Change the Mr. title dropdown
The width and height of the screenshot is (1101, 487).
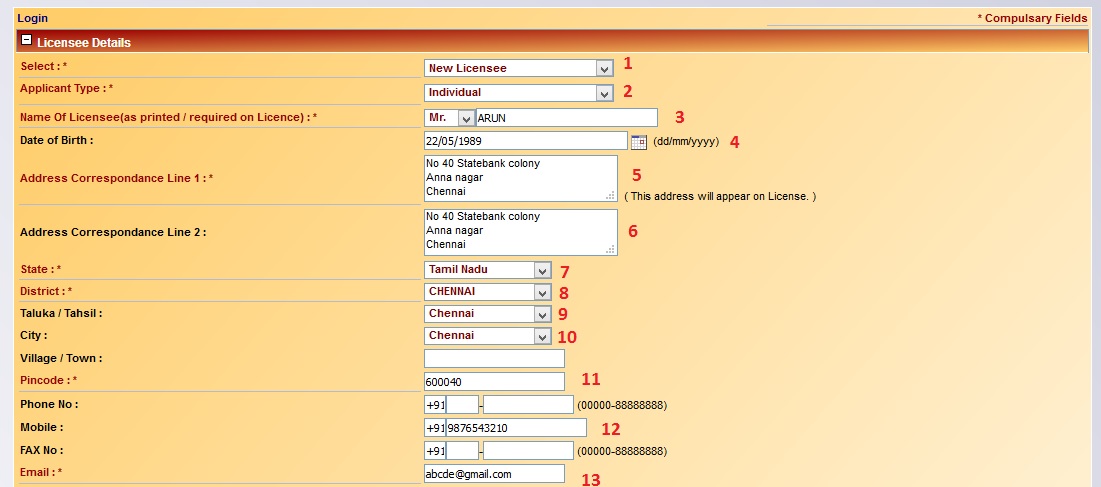point(448,117)
